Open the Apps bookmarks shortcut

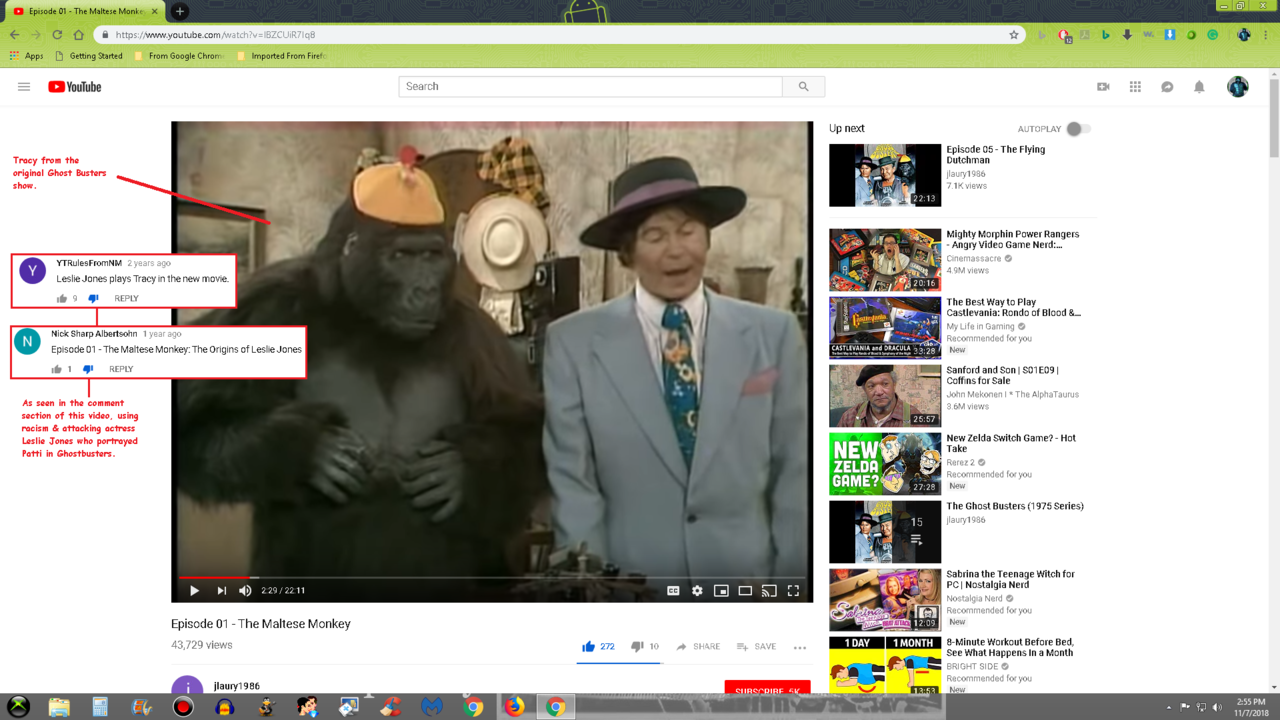tap(26, 56)
